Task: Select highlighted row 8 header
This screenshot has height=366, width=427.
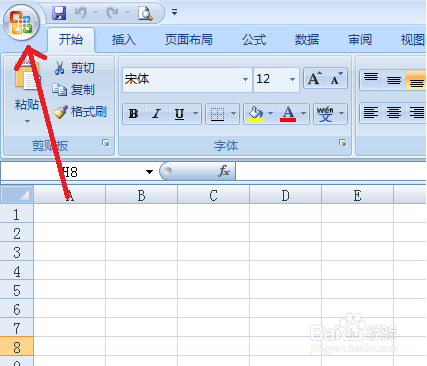Action: 17,347
